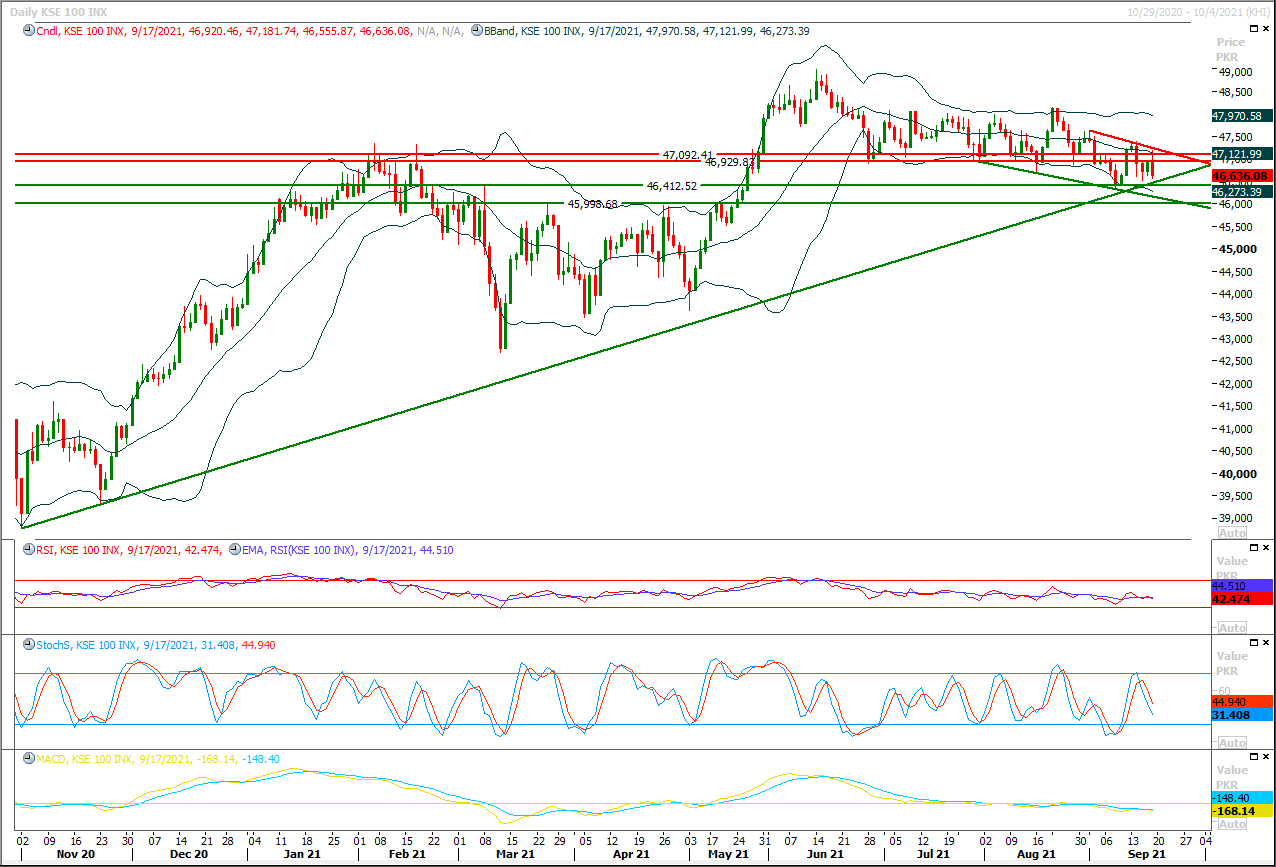The image size is (1276, 867).
Task: Click the -148.40 MACD signal value tag
Action: tap(1241, 798)
